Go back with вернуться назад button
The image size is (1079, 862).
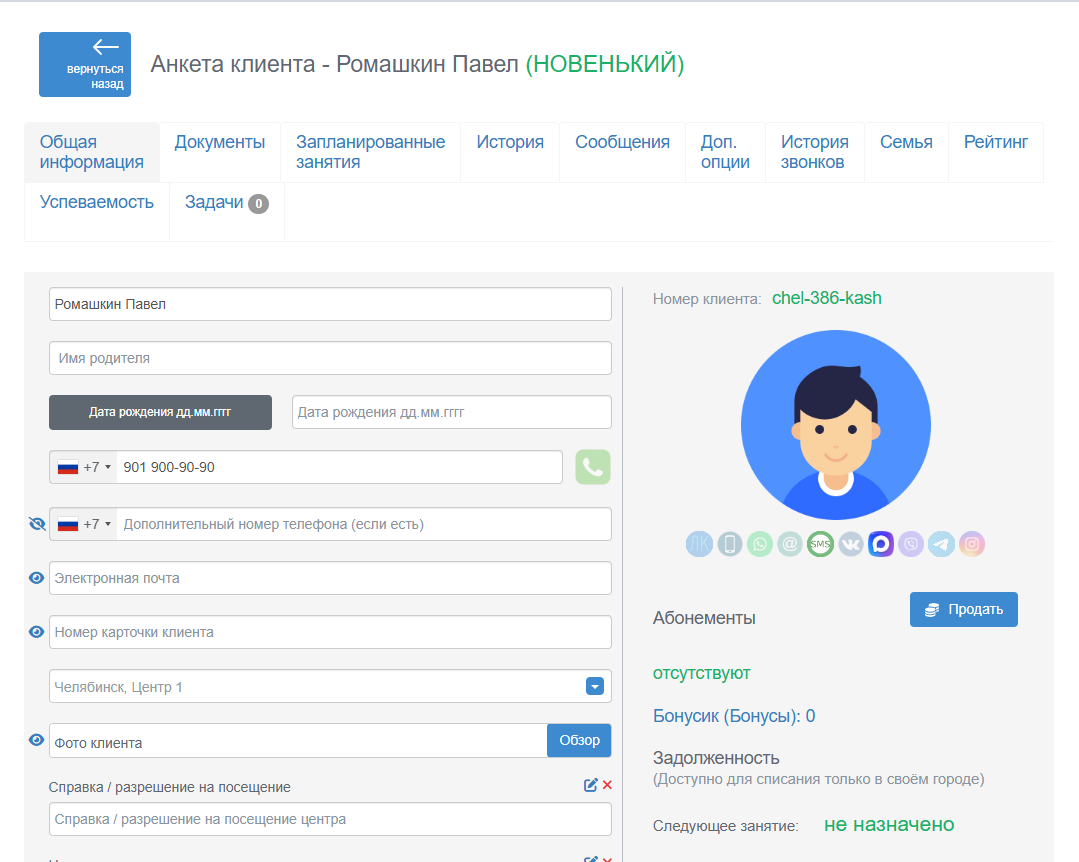click(85, 65)
